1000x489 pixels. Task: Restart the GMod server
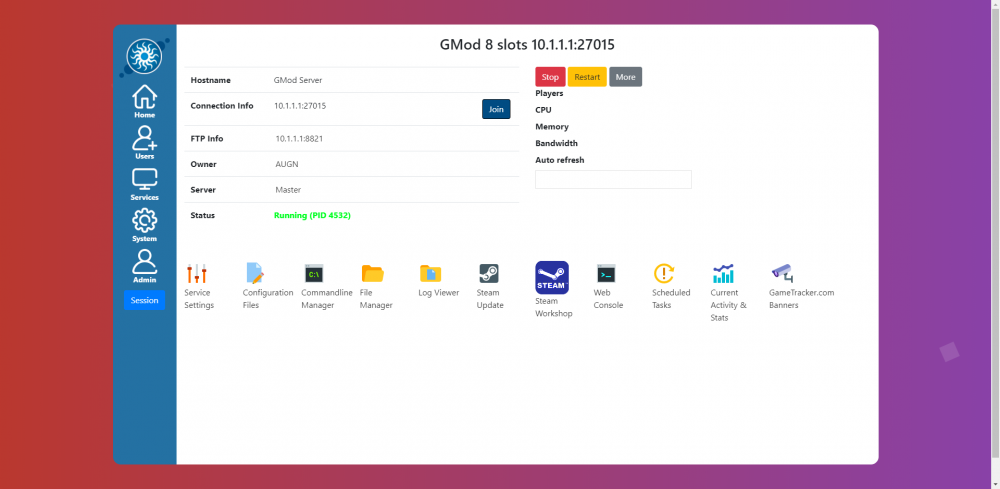pos(587,77)
